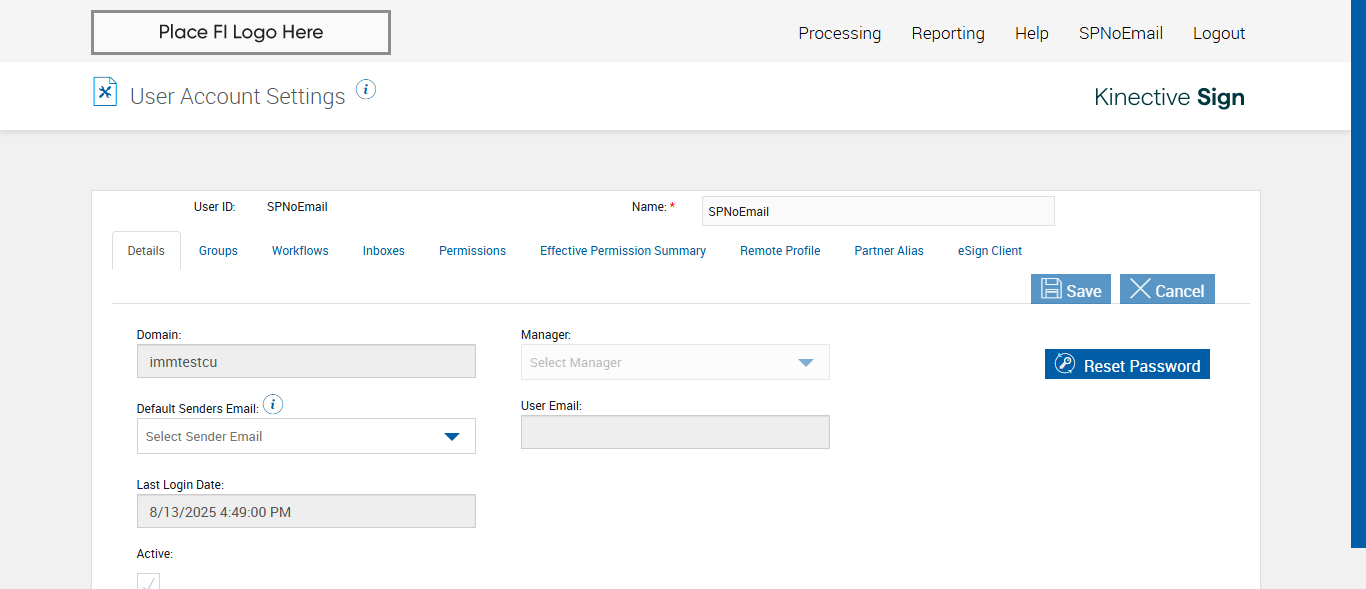
Task: Select the eSign Client tab
Action: pos(989,251)
